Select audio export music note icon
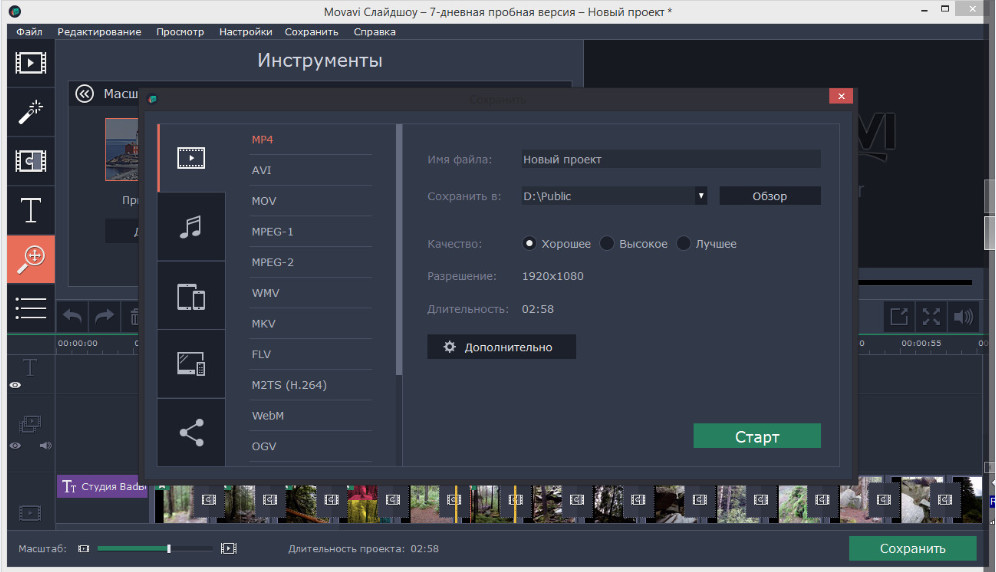Viewport: 996px width, 572px height. click(191, 227)
